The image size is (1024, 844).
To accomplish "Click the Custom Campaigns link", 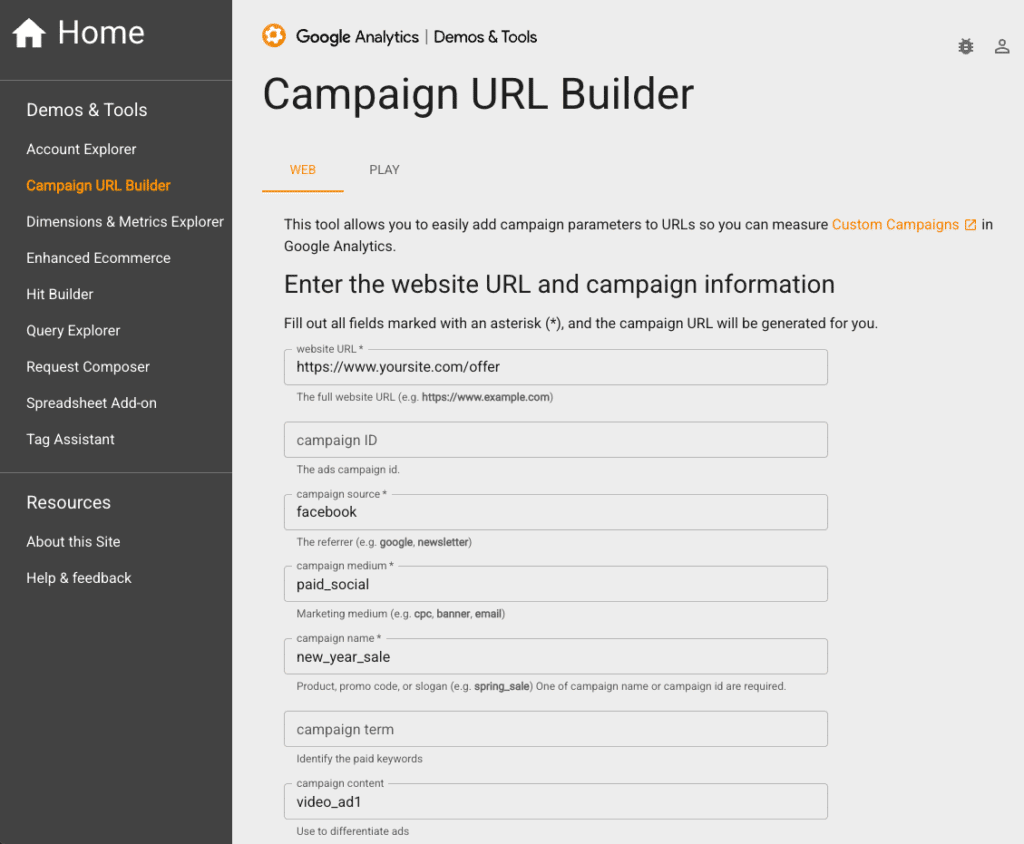I will (897, 224).
